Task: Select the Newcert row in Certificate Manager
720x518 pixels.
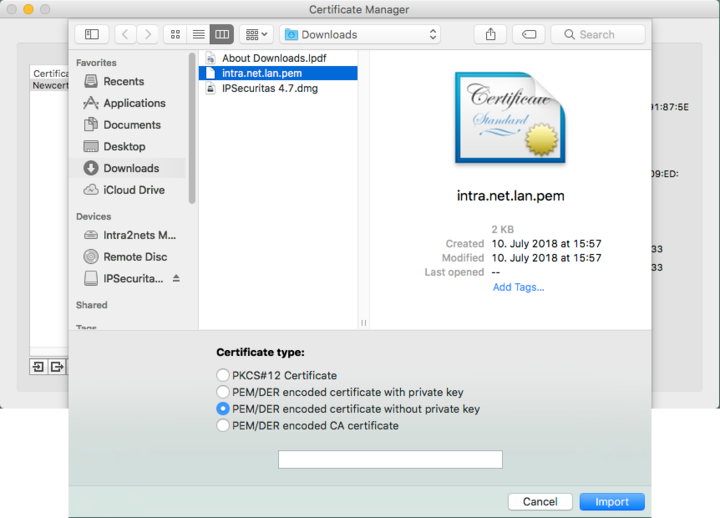Action: pos(50,85)
